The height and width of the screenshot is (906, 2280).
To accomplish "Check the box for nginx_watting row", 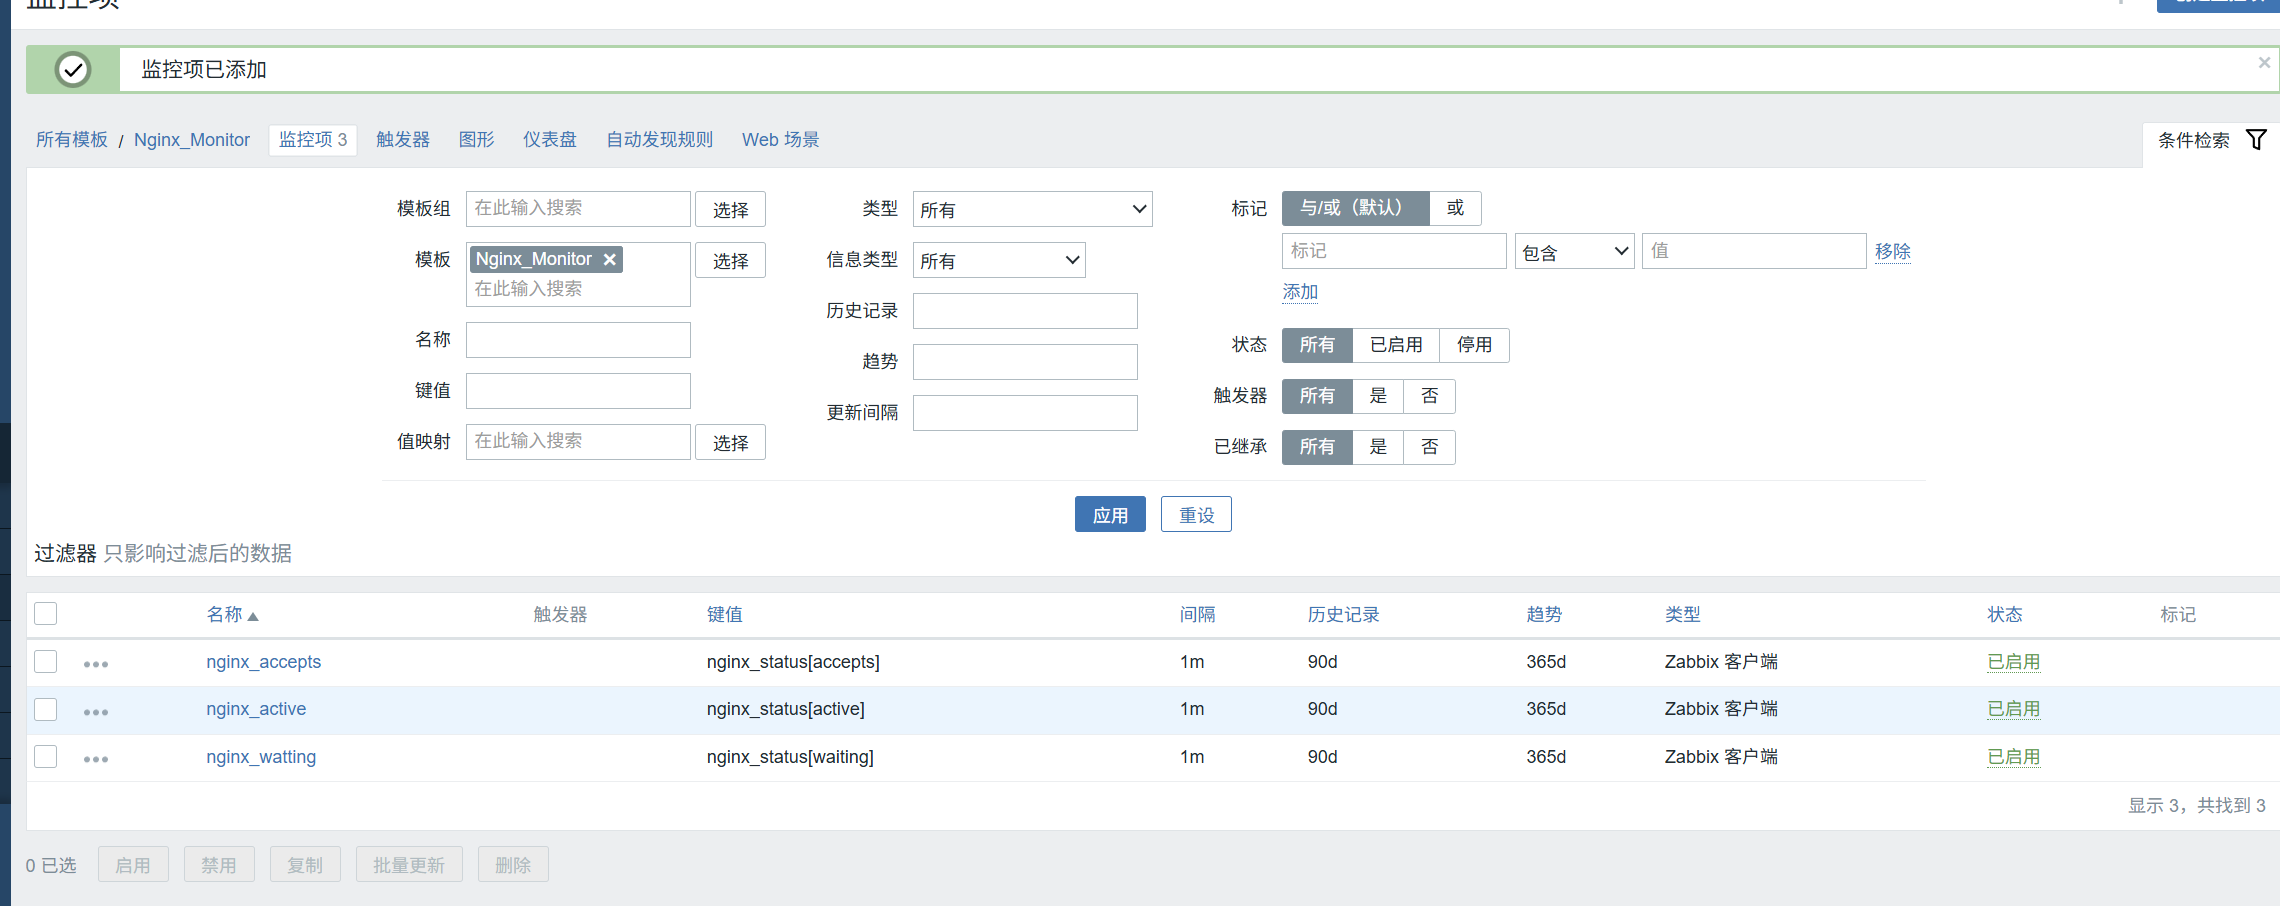I will (46, 756).
